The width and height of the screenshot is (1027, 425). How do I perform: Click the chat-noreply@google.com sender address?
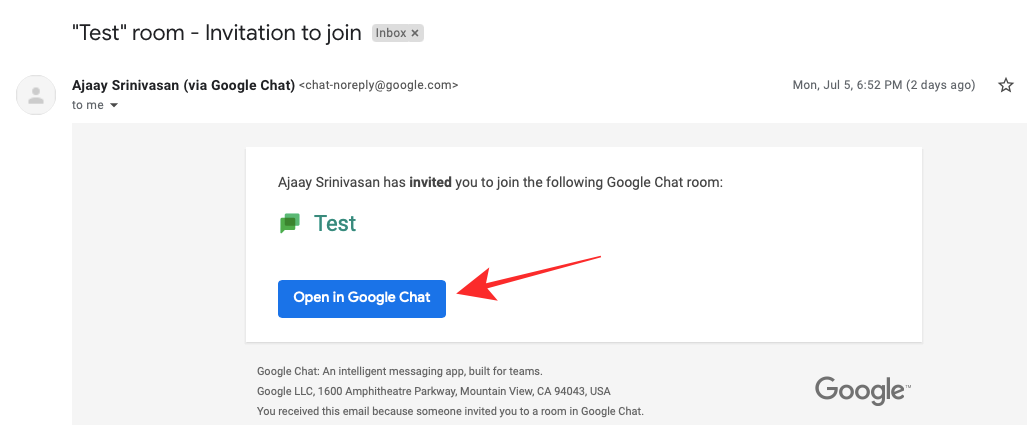coord(379,86)
